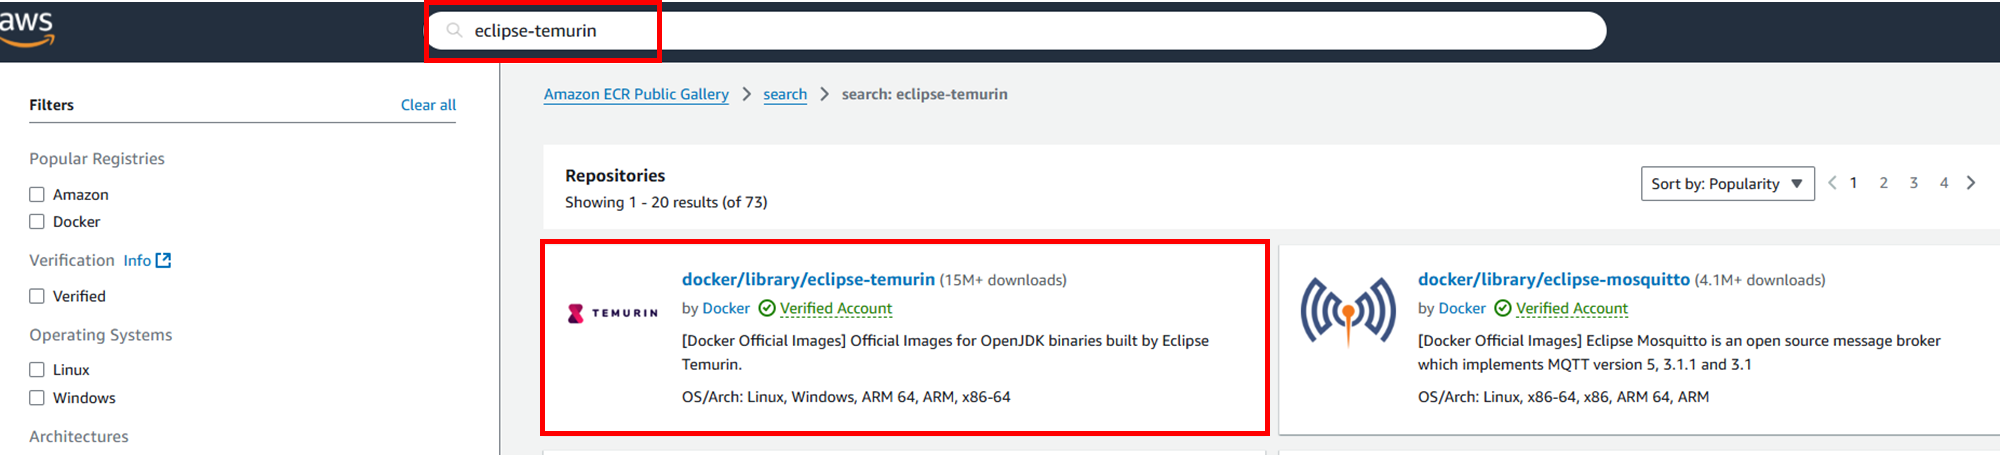Screen dimensions: 2000x455
Task: Click 'search: eclipse-temurin' breadcrumb text
Action: point(924,94)
